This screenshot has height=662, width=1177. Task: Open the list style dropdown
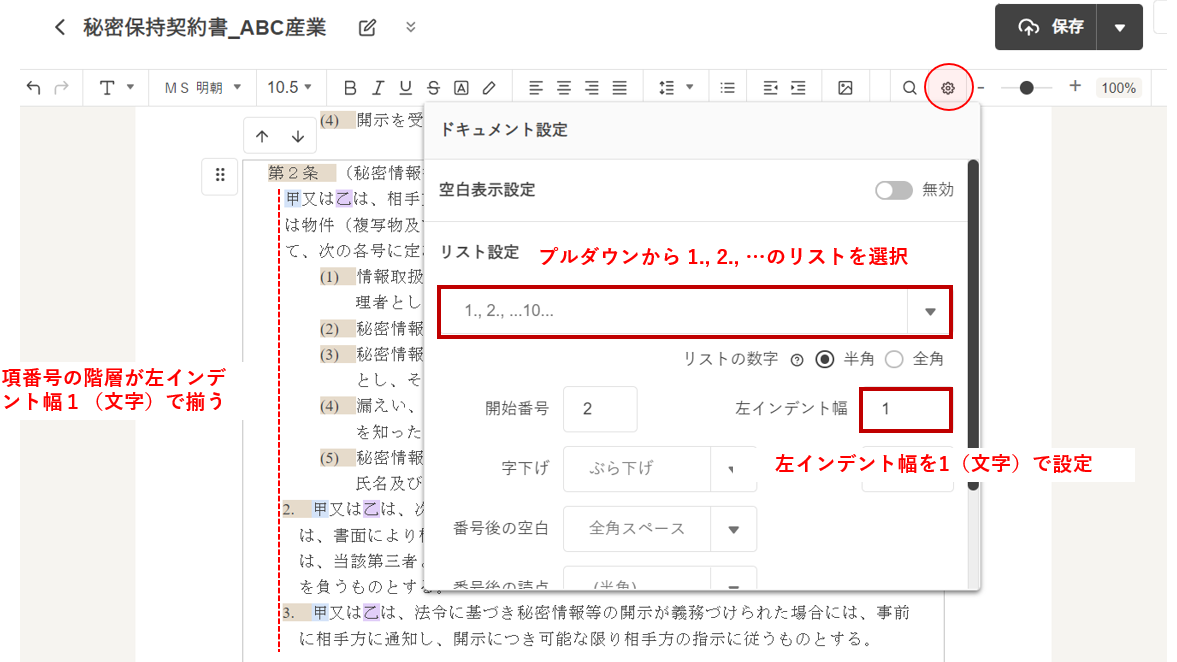[930, 311]
